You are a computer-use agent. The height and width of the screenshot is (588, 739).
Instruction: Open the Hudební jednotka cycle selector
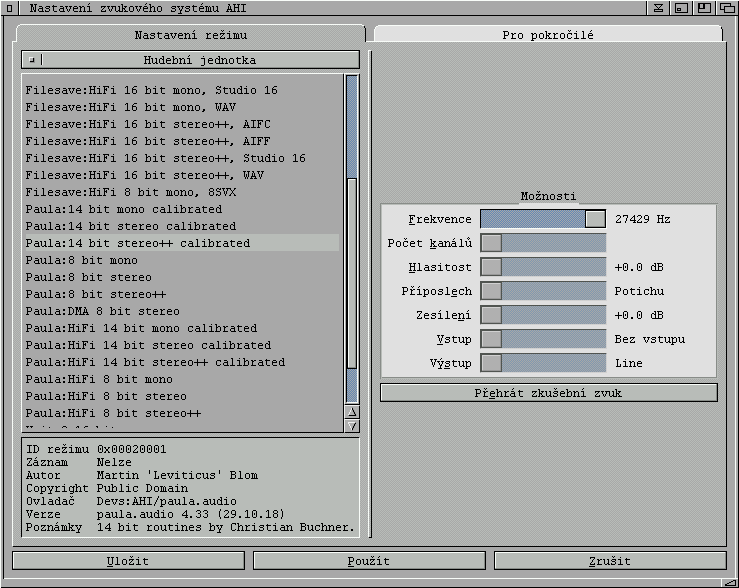tap(199, 60)
